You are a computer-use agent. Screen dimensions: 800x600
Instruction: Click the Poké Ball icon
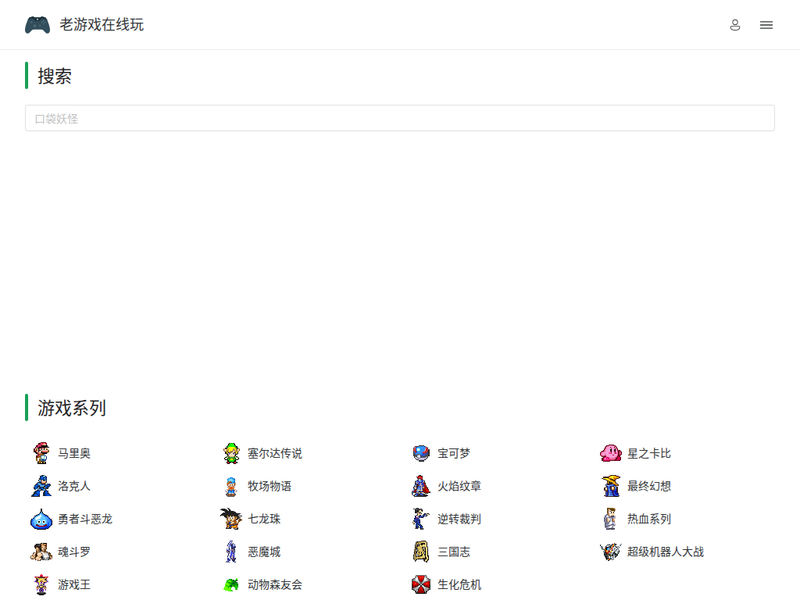421,453
